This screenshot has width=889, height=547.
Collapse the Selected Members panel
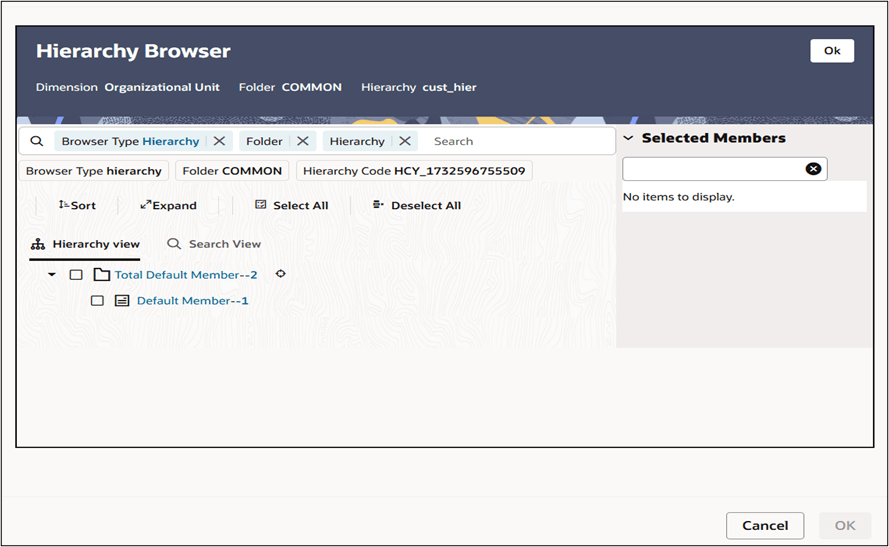coord(628,138)
